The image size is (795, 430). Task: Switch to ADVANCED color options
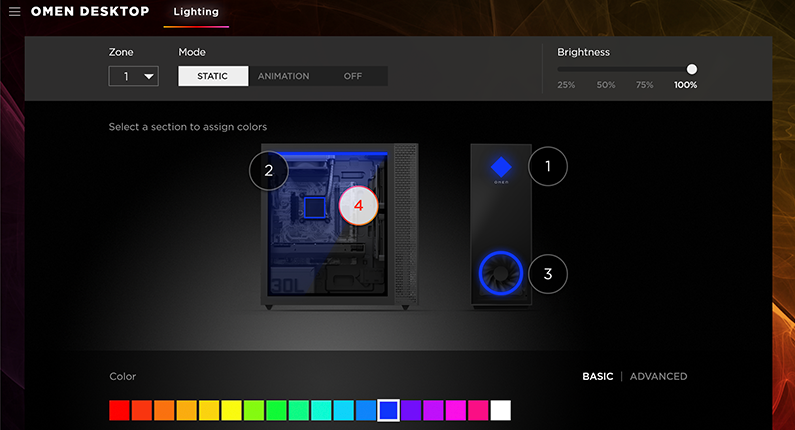coord(659,376)
